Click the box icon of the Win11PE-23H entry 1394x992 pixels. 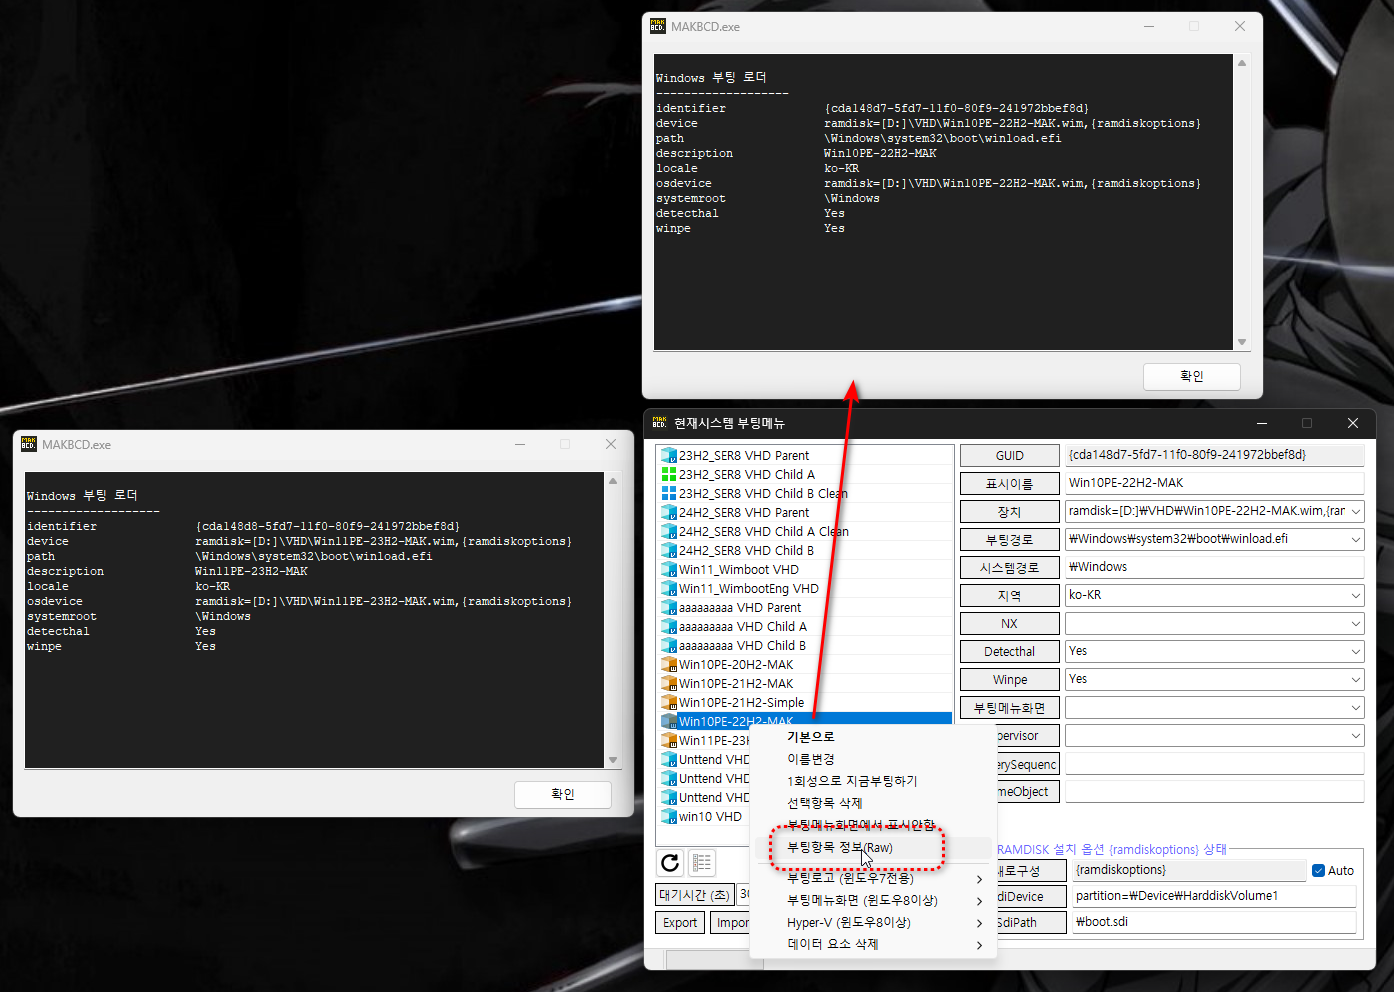click(669, 741)
